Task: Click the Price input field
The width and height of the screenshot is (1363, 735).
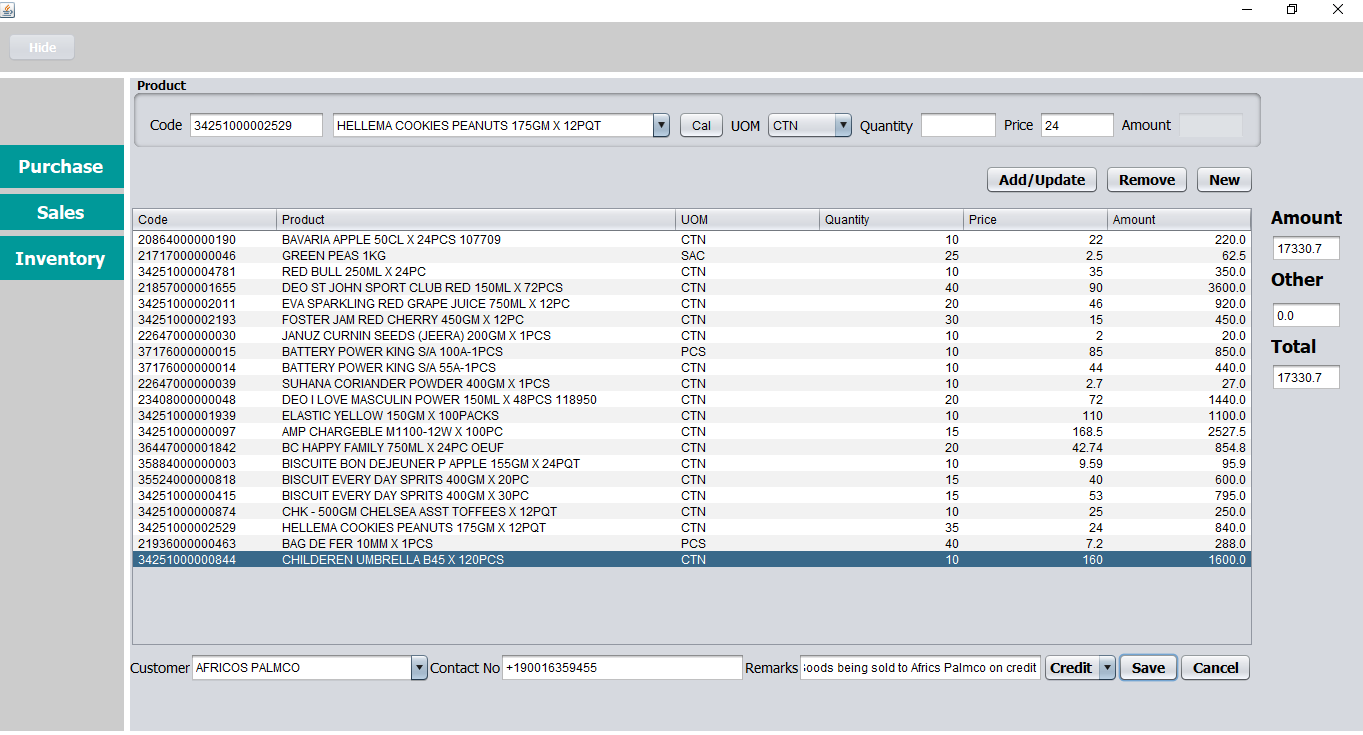Action: click(x=1077, y=126)
